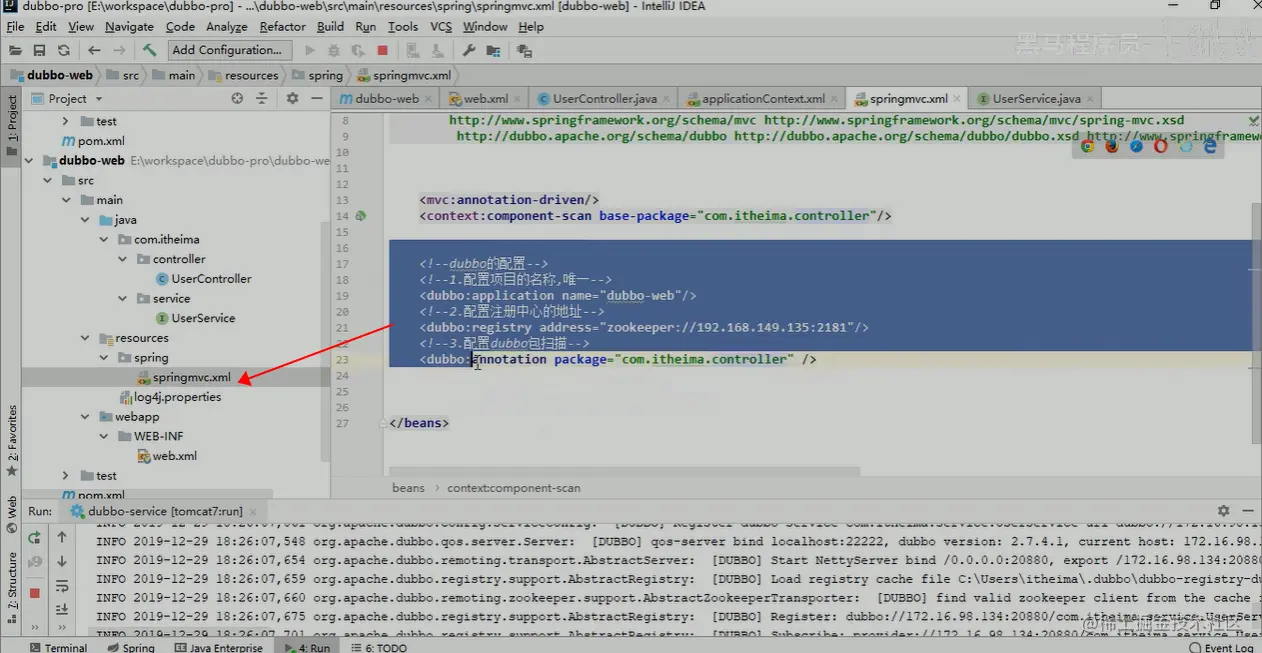Toggle scroll to end icon in Run panel

62,609
